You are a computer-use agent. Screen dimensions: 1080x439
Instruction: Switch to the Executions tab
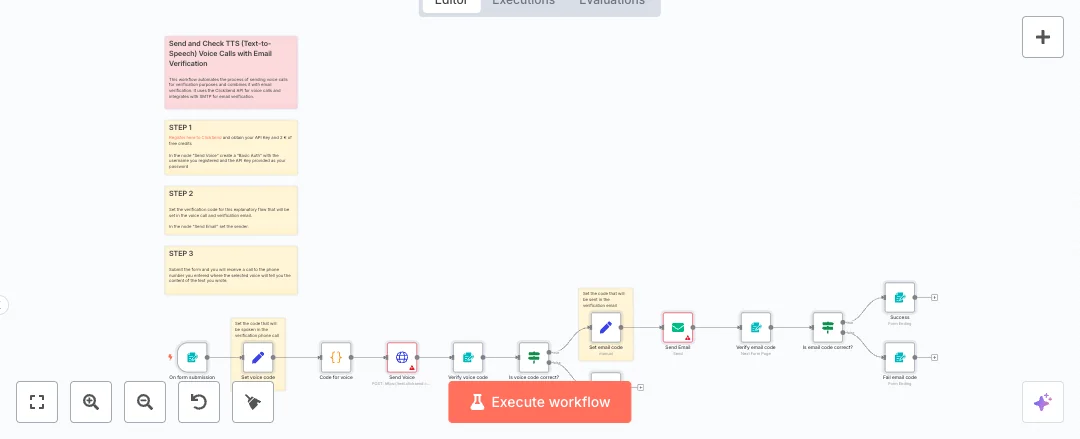(x=523, y=3)
